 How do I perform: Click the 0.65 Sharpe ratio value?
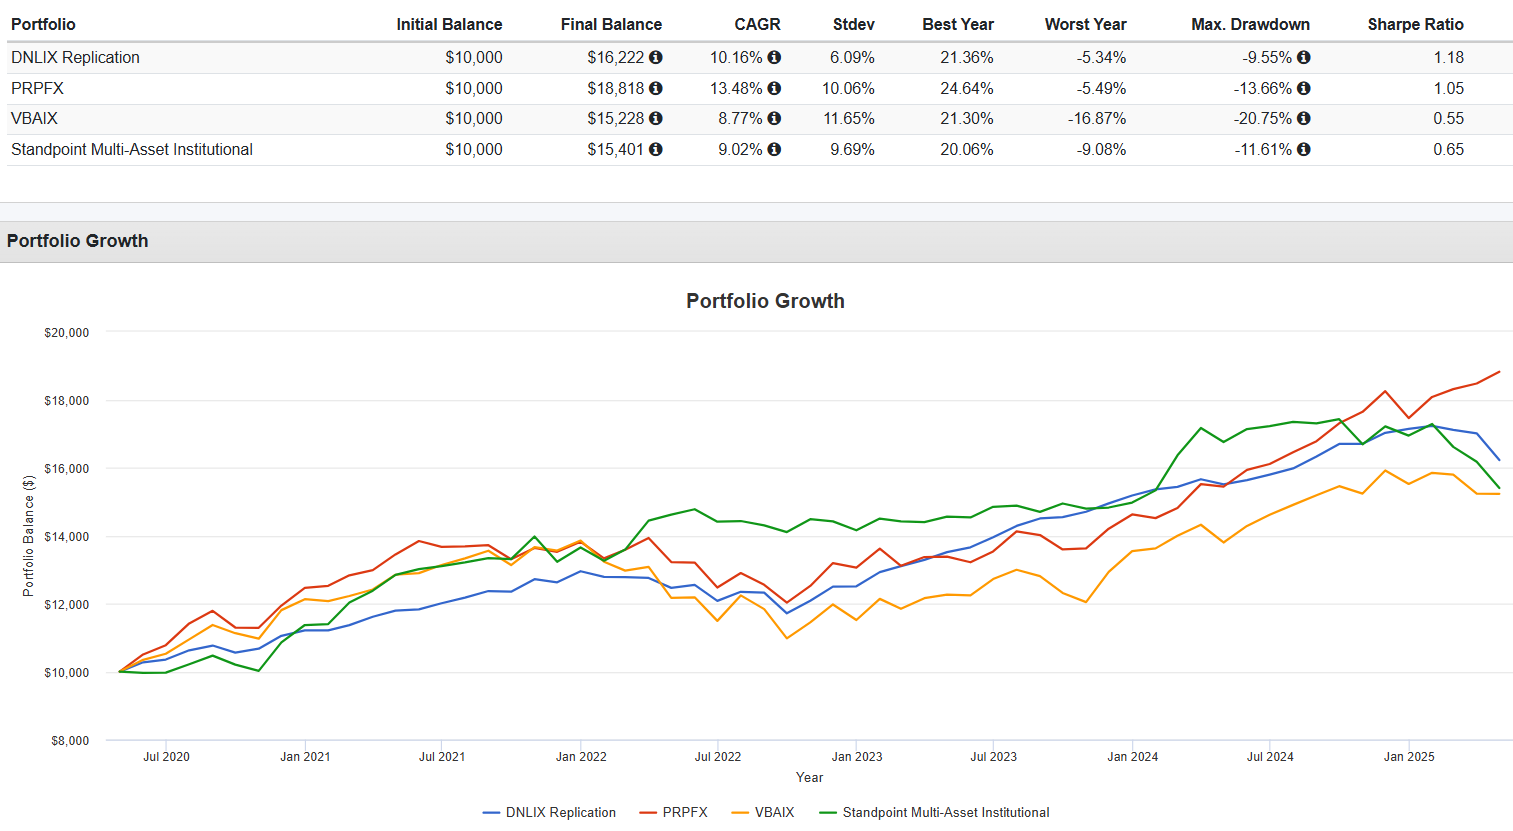click(1448, 149)
